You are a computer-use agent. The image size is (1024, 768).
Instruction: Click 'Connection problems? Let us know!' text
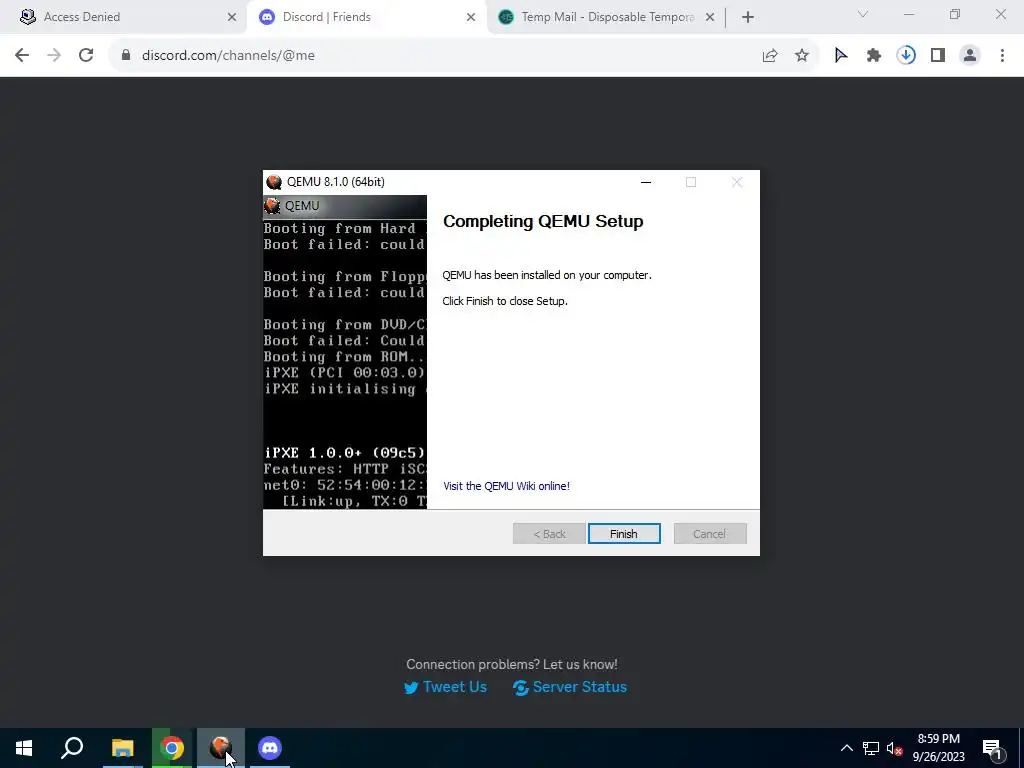coord(512,664)
